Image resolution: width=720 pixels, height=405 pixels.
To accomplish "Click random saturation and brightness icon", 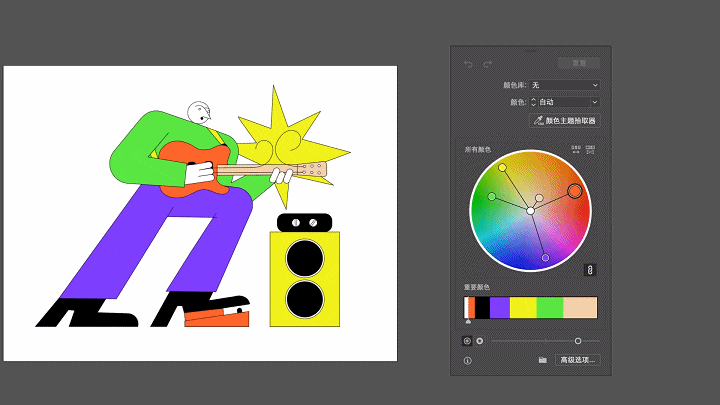I will (590, 150).
